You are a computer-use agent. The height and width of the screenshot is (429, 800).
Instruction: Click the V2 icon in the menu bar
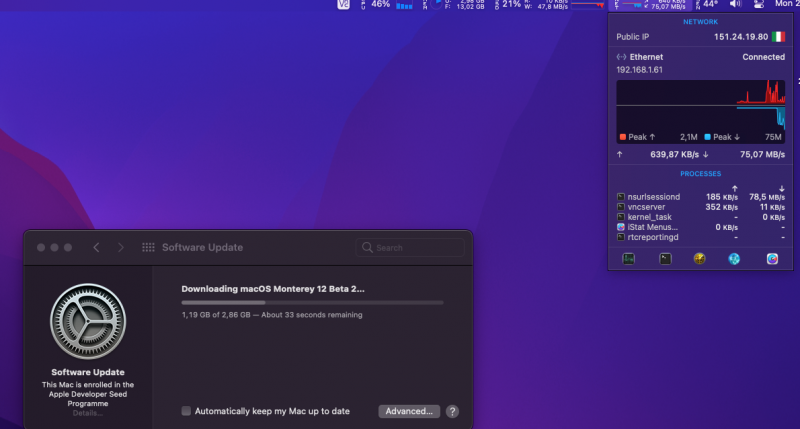(343, 4)
